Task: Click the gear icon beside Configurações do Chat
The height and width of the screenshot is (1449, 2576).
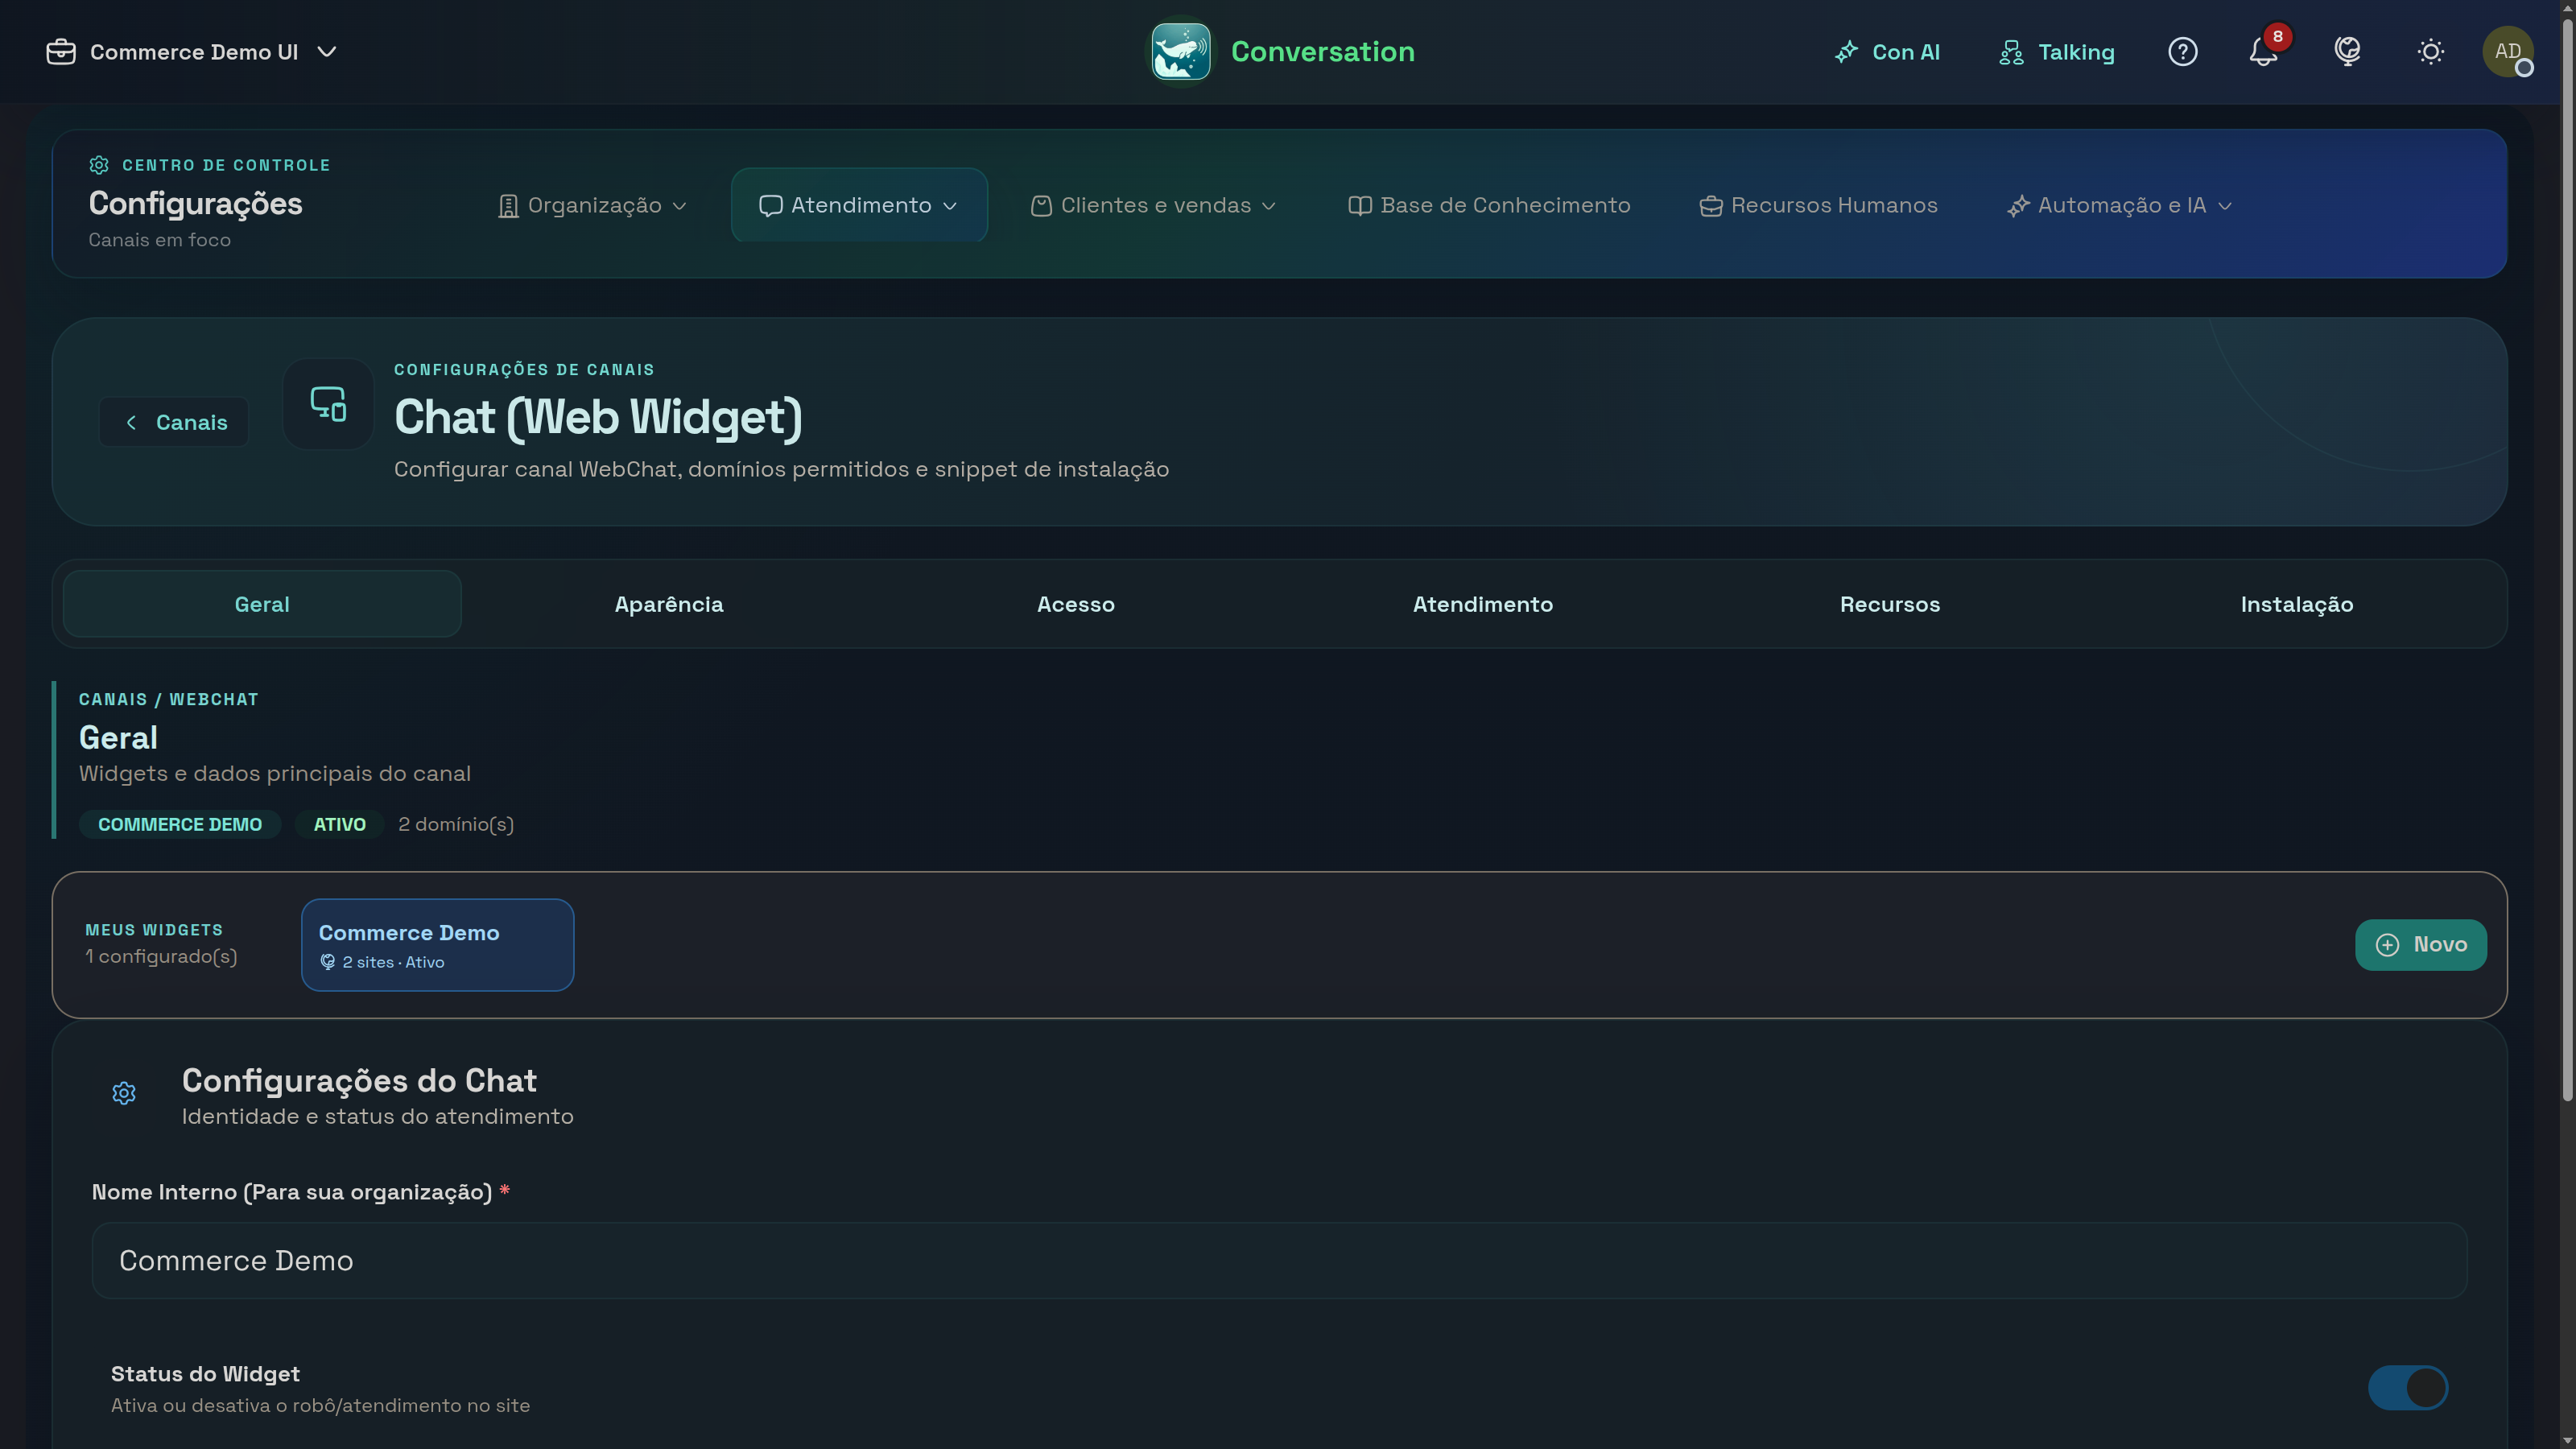Action: click(x=124, y=1093)
